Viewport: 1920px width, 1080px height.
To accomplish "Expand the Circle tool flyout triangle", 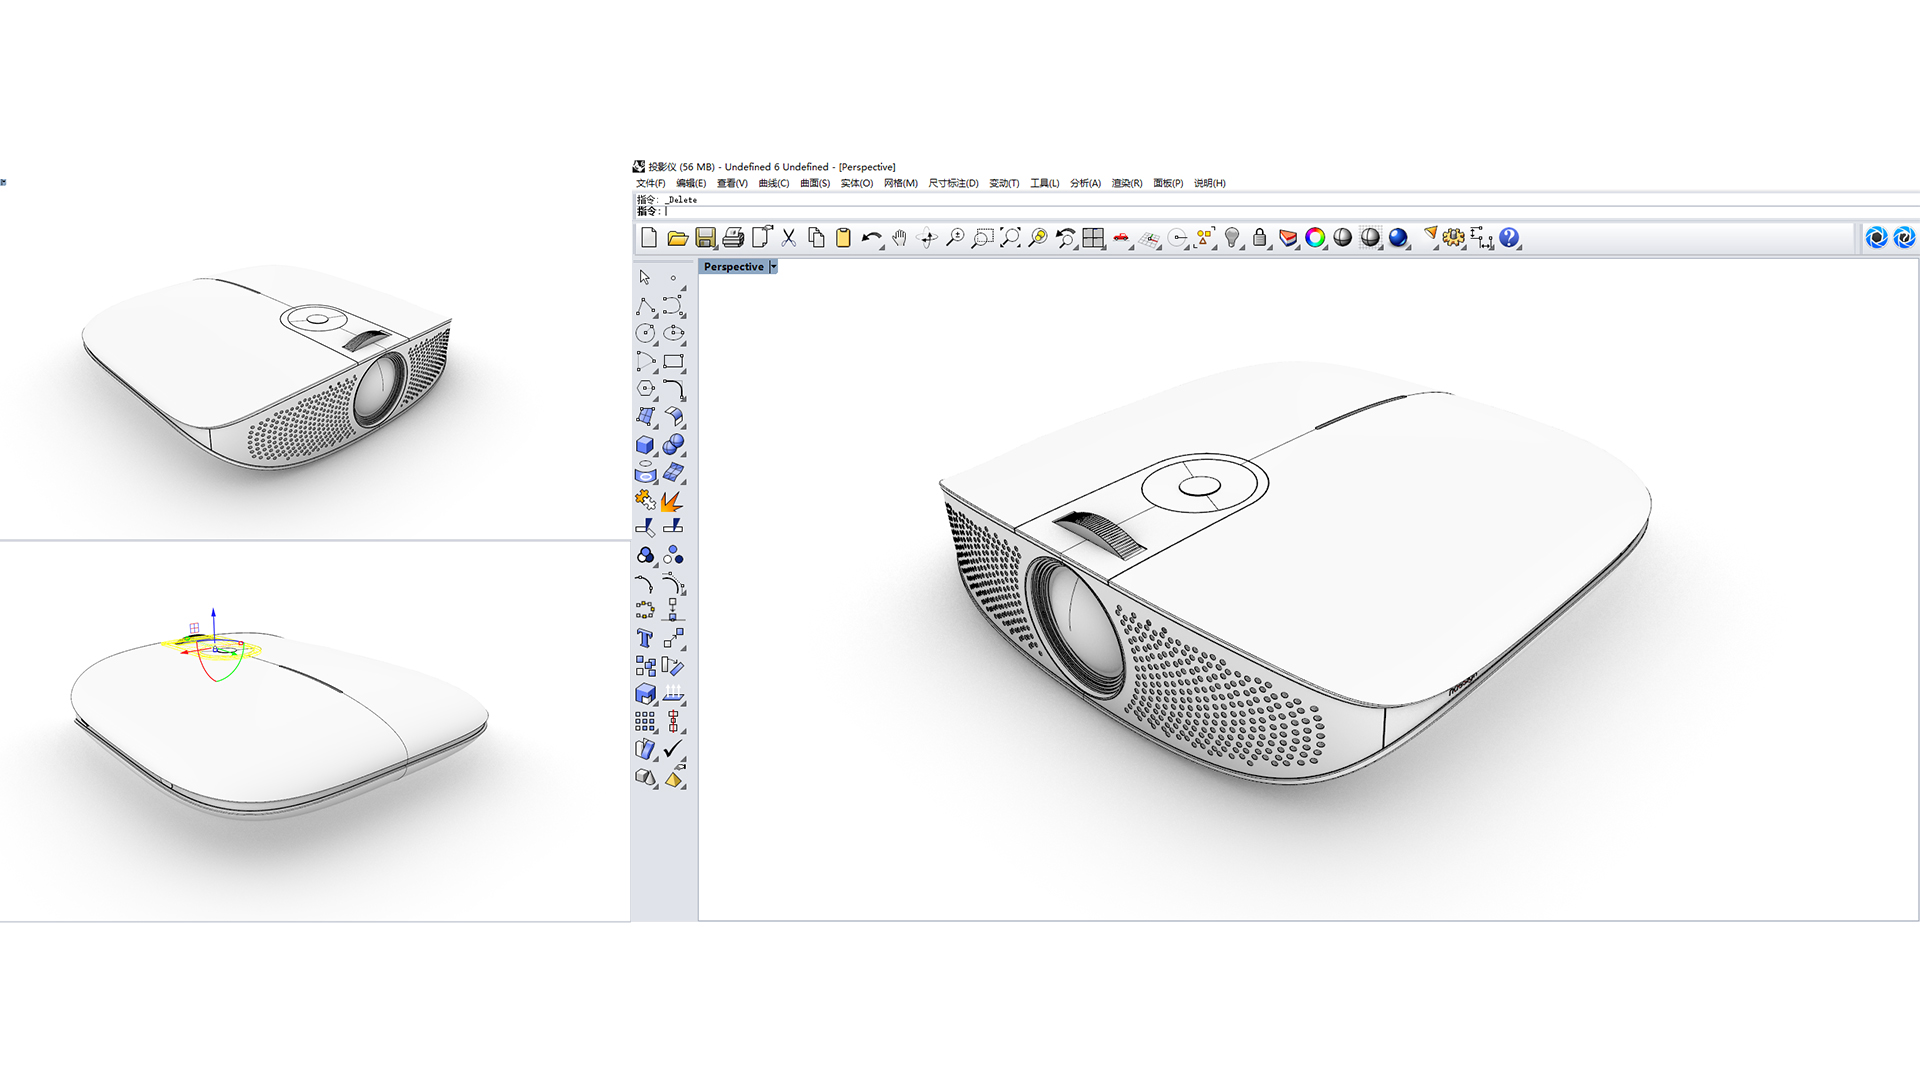I will click(x=654, y=343).
